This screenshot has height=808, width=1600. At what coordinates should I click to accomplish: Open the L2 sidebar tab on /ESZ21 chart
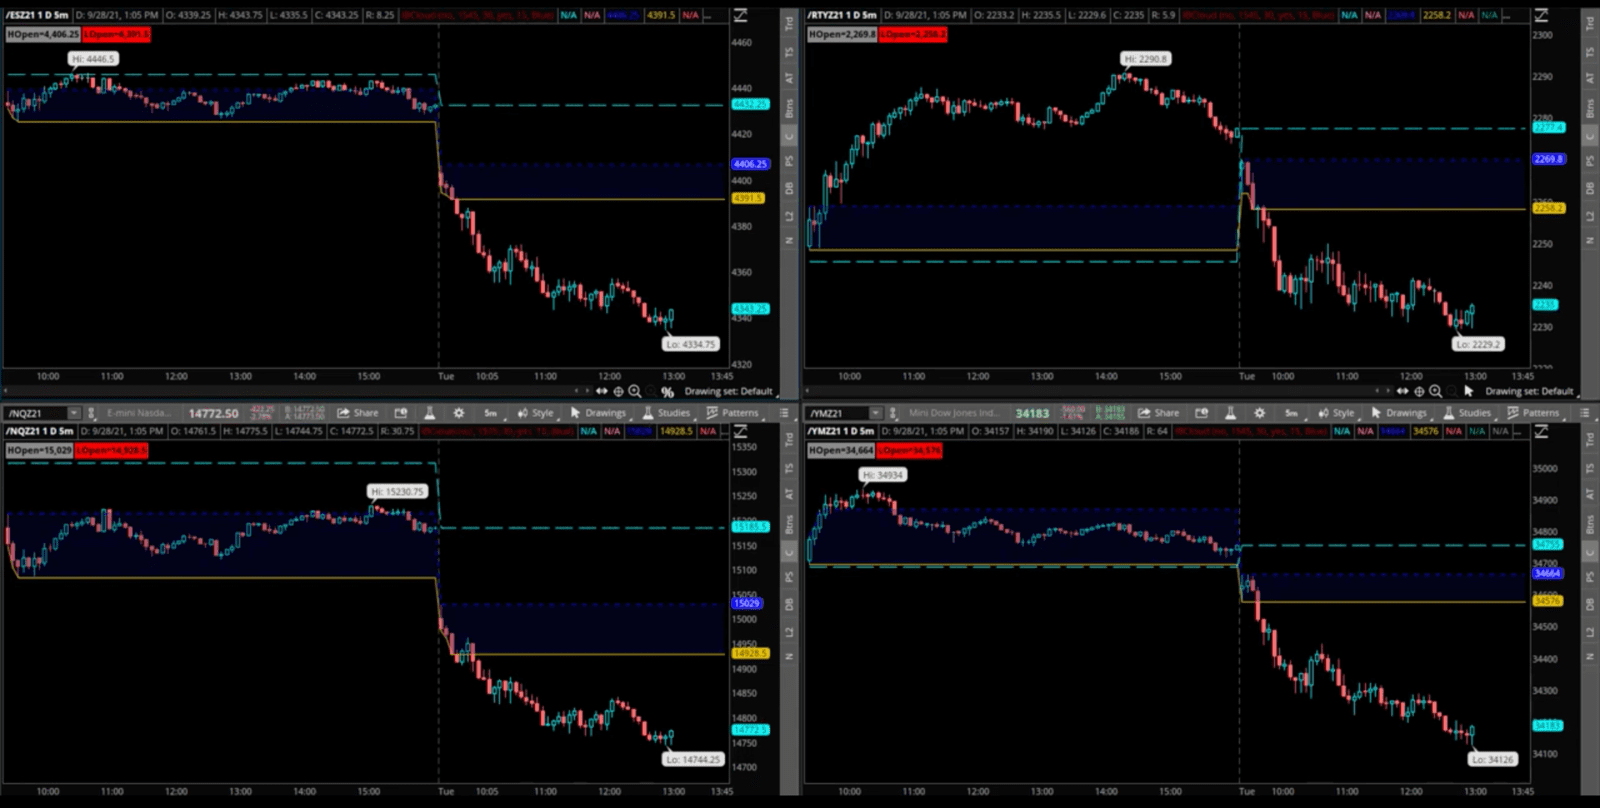point(789,215)
